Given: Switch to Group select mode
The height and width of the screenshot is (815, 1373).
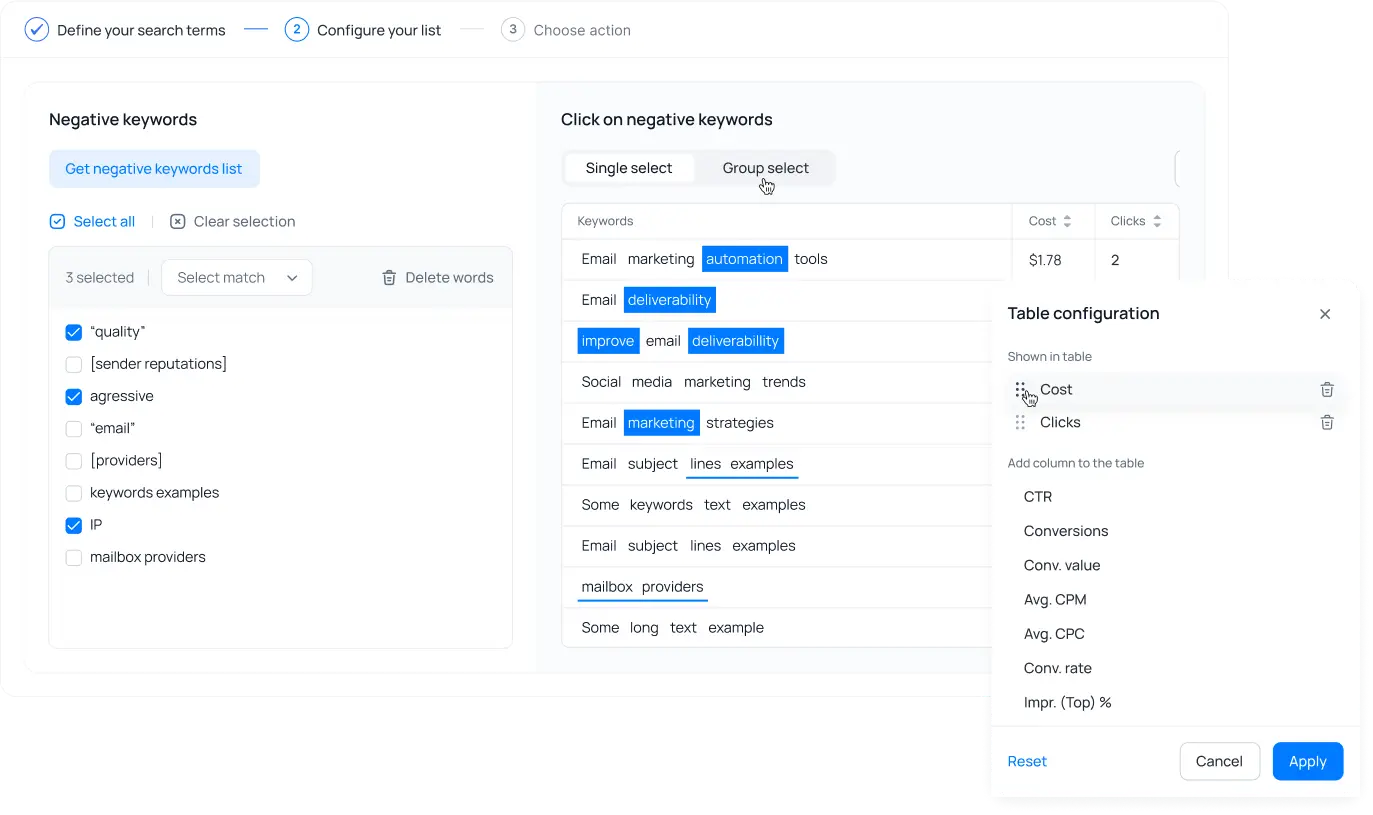Looking at the screenshot, I should pyautogui.click(x=766, y=168).
